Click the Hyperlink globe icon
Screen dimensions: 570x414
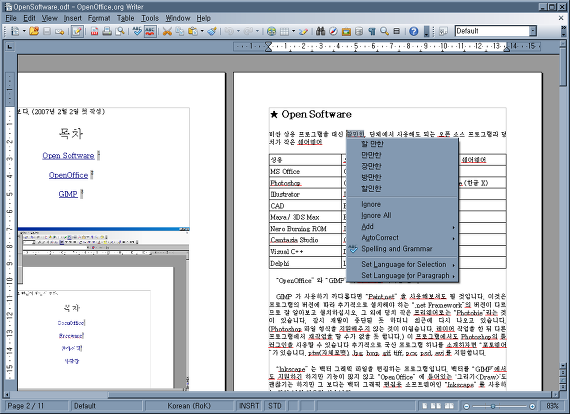point(271,32)
